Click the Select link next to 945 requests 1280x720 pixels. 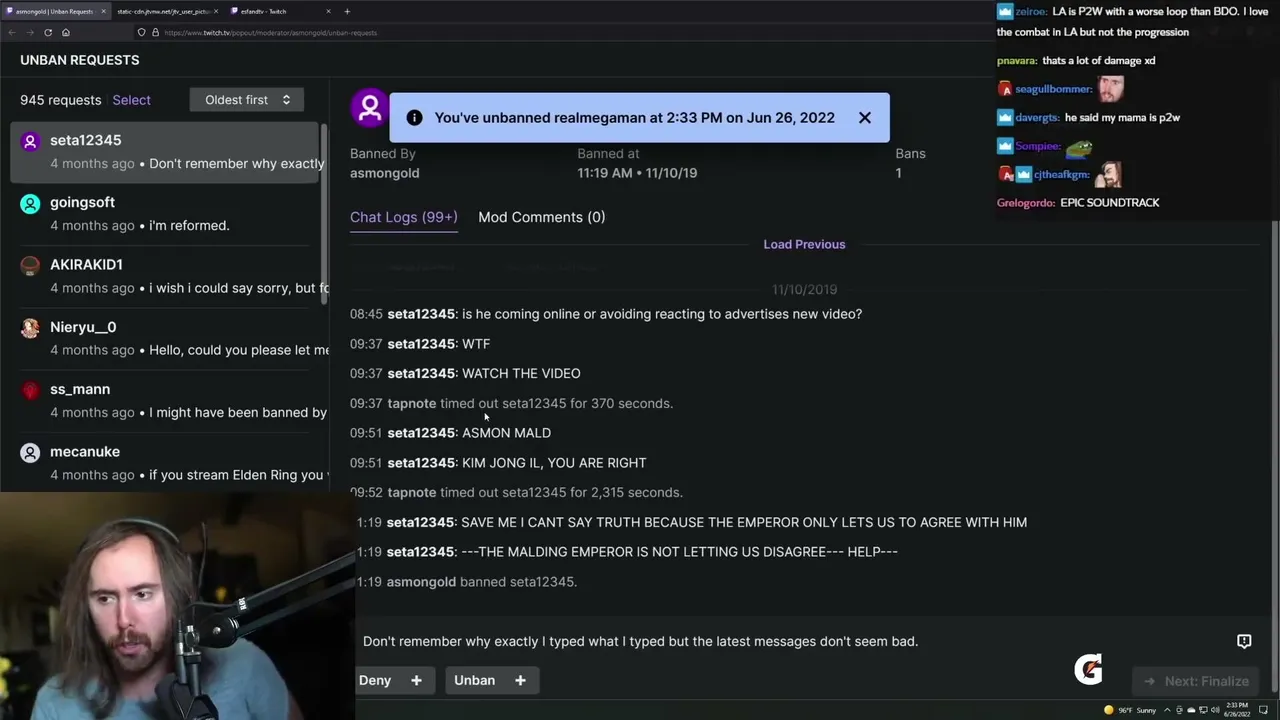pyautogui.click(x=131, y=100)
